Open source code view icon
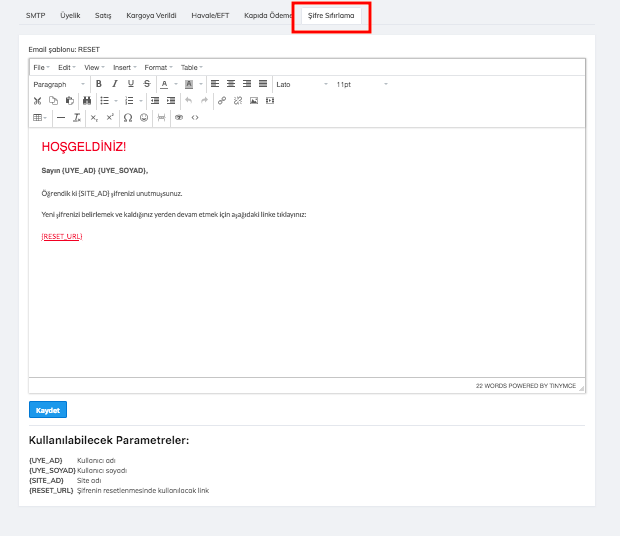Image resolution: width=620 pixels, height=536 pixels. pos(195,118)
